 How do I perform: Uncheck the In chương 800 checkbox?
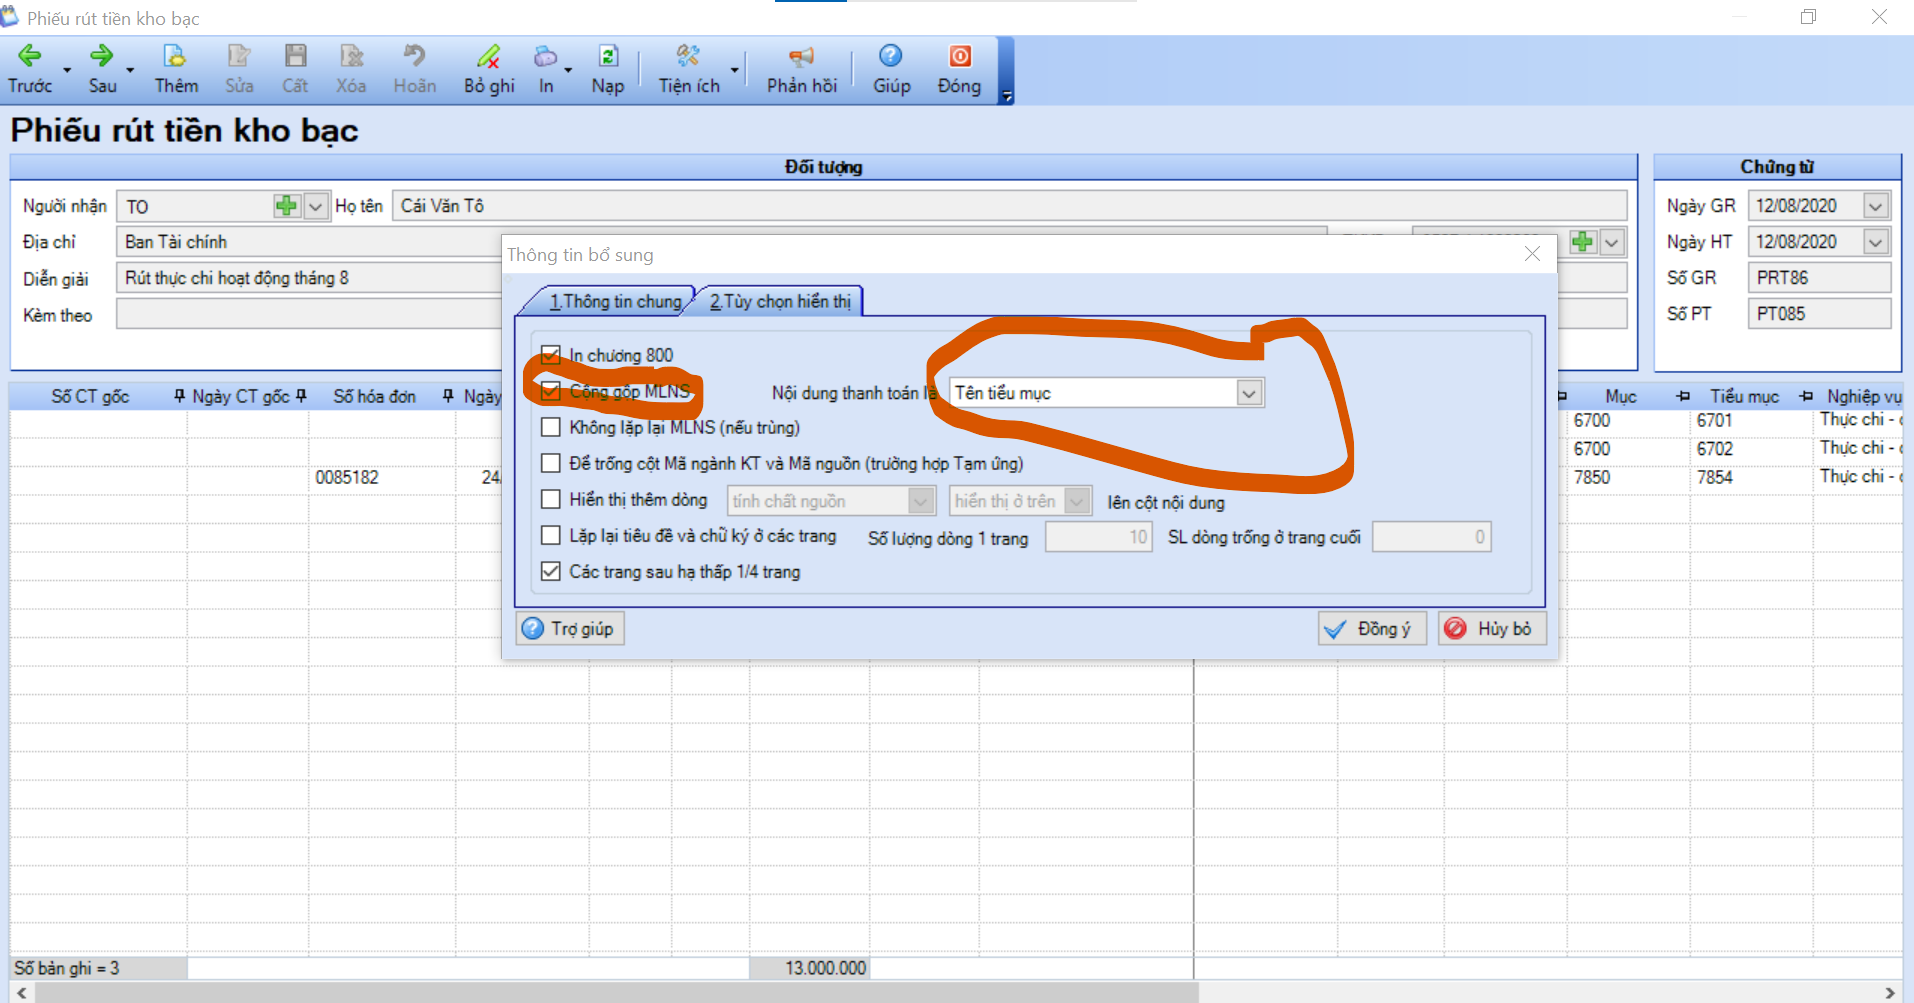point(550,355)
